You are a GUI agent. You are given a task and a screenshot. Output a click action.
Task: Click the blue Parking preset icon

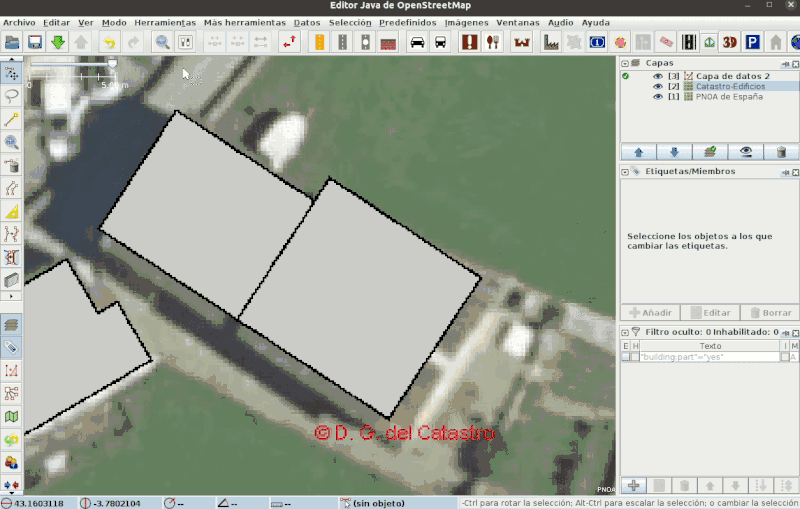click(x=753, y=42)
